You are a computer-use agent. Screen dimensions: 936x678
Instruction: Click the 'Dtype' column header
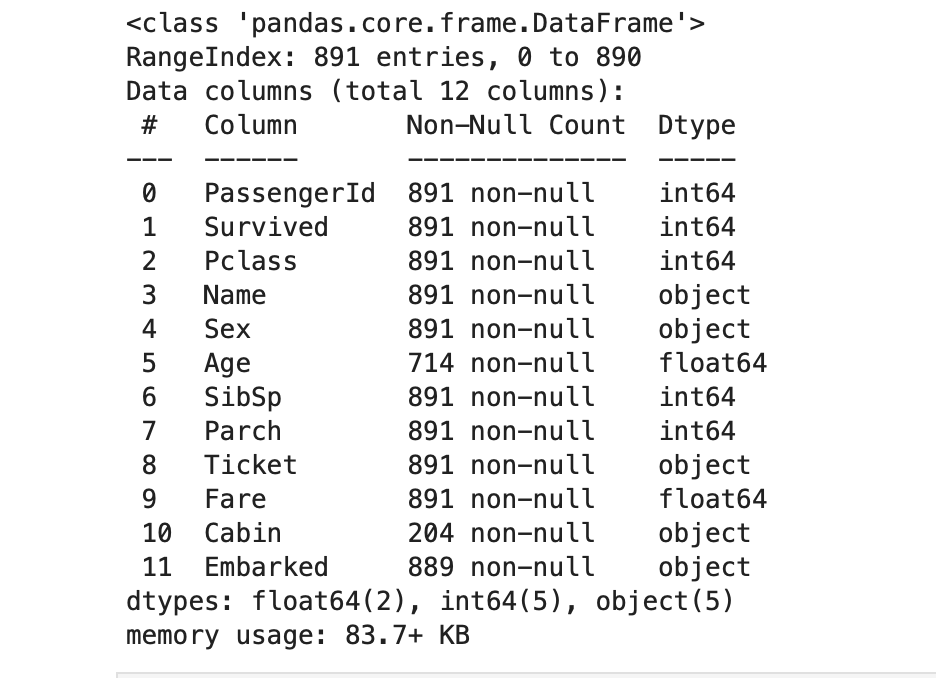(696, 125)
